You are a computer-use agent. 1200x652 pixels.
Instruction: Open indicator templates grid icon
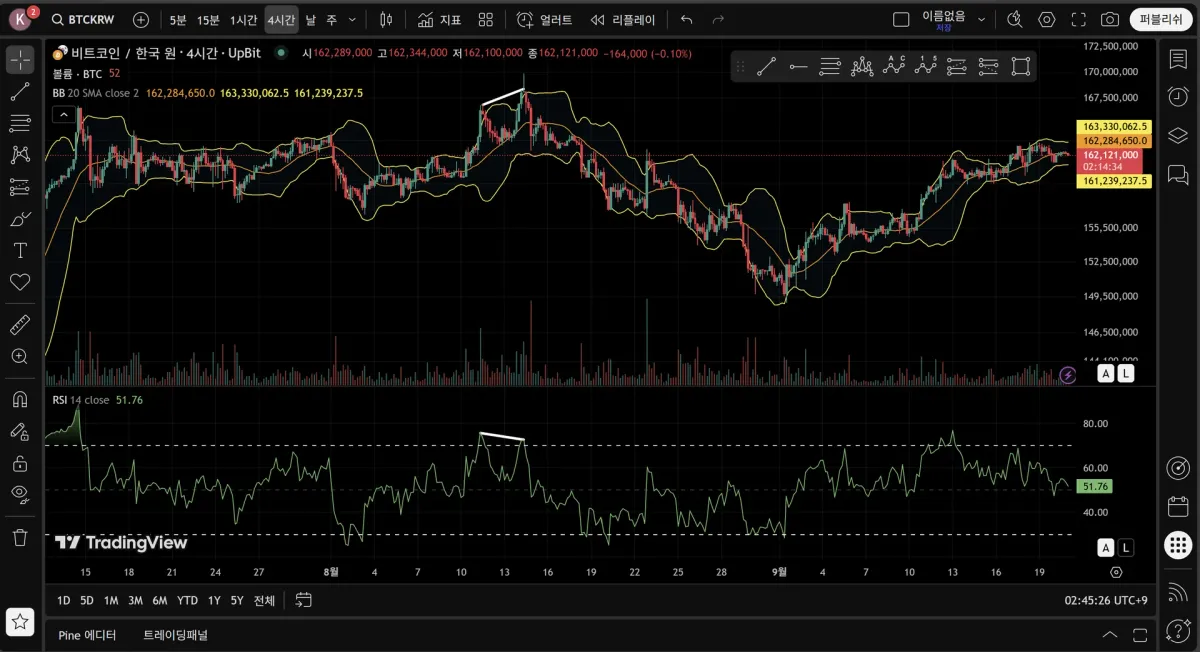[x=486, y=20]
